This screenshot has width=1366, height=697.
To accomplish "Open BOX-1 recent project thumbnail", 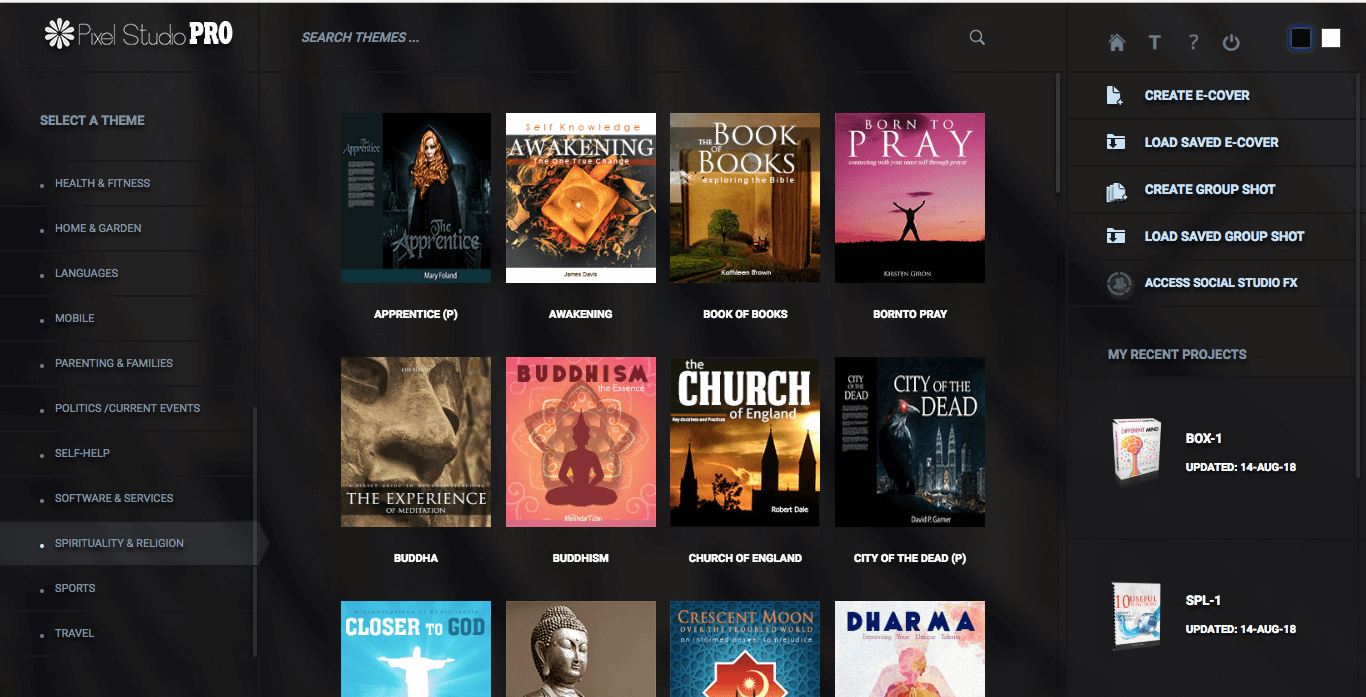I will coord(1136,451).
